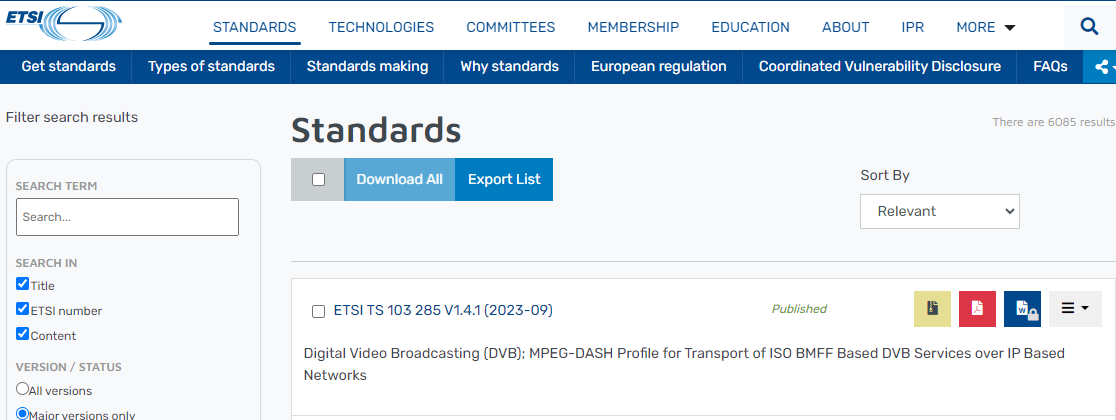This screenshot has width=1116, height=420.
Task: Open the TECHNOLOGIES menu
Action: click(381, 27)
